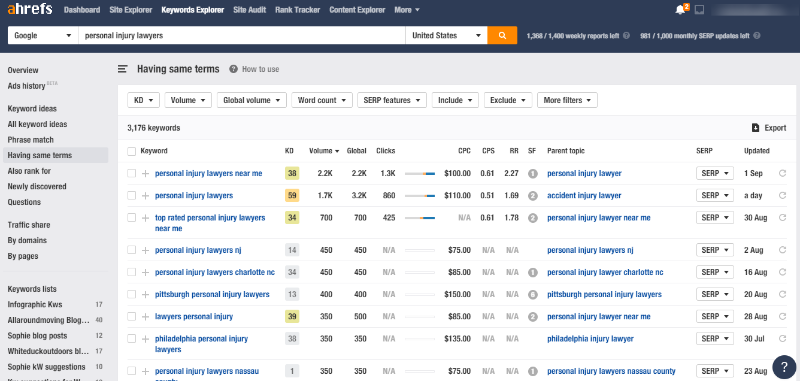Open the United States country dropdown
The width and height of the screenshot is (800, 381).
pyautogui.click(x=446, y=36)
